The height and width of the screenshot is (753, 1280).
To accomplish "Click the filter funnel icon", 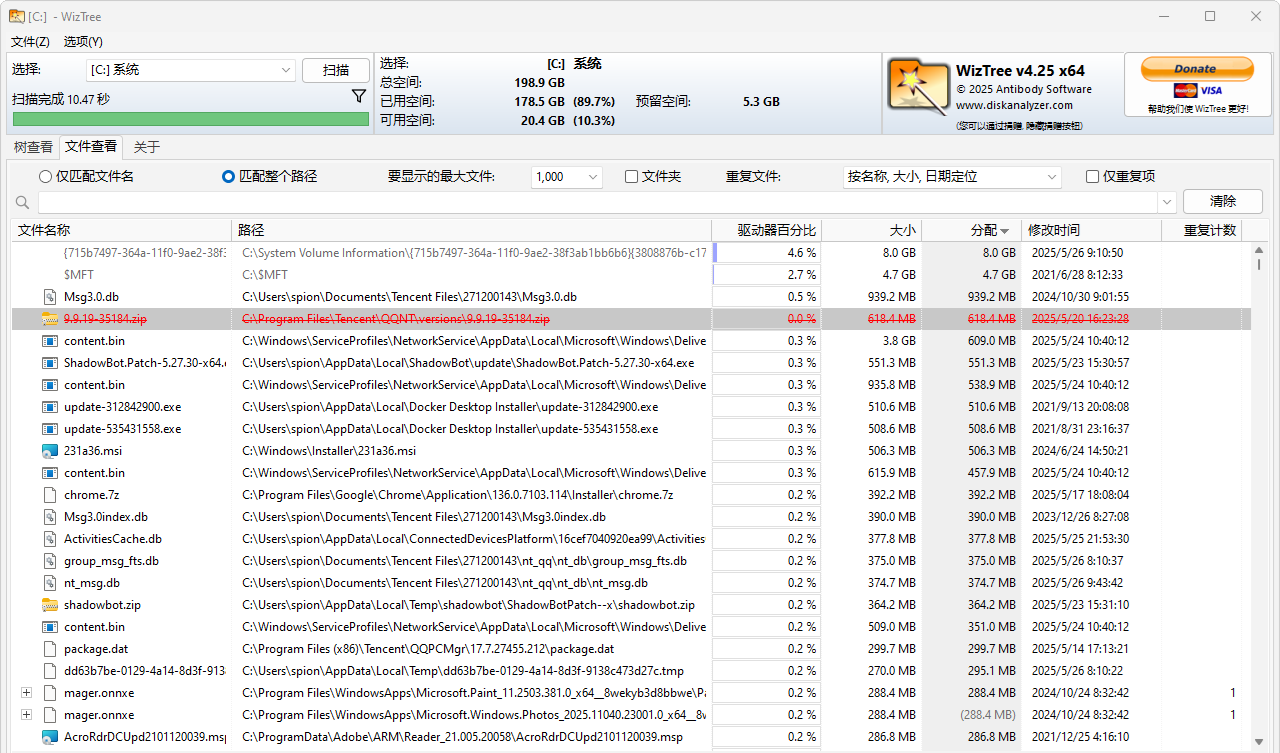I will [x=359, y=96].
